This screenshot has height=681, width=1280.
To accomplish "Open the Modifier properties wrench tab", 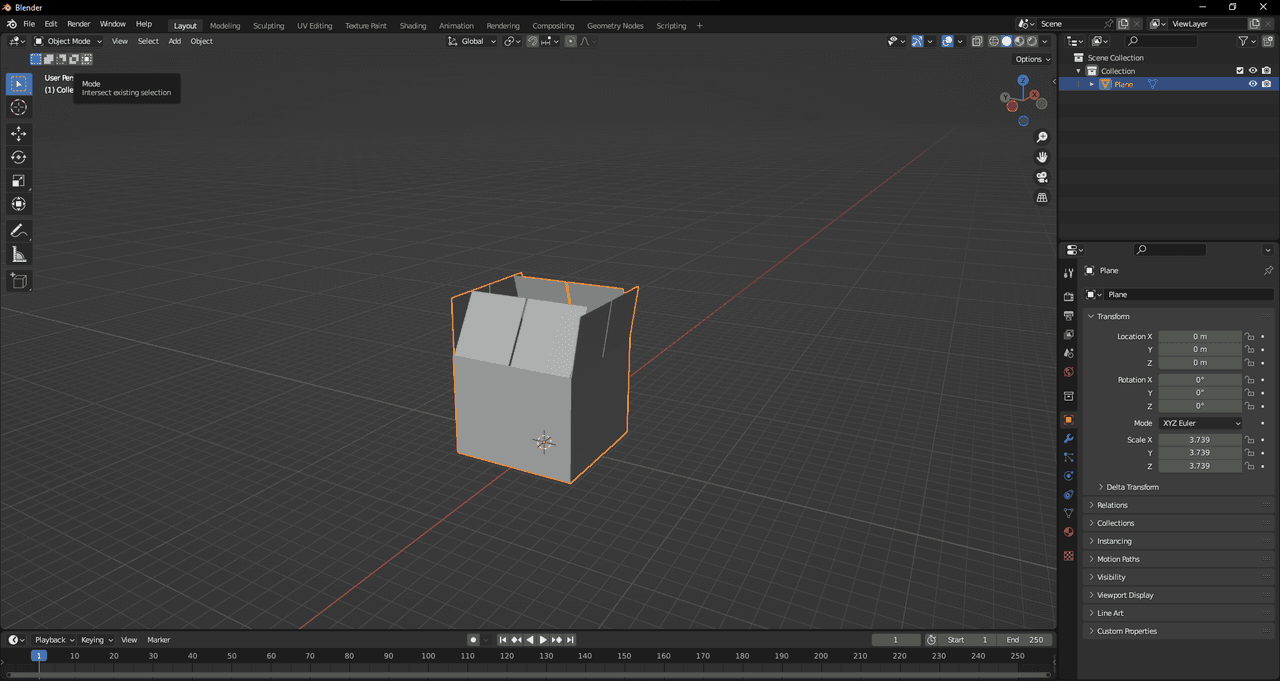I will pos(1068,438).
